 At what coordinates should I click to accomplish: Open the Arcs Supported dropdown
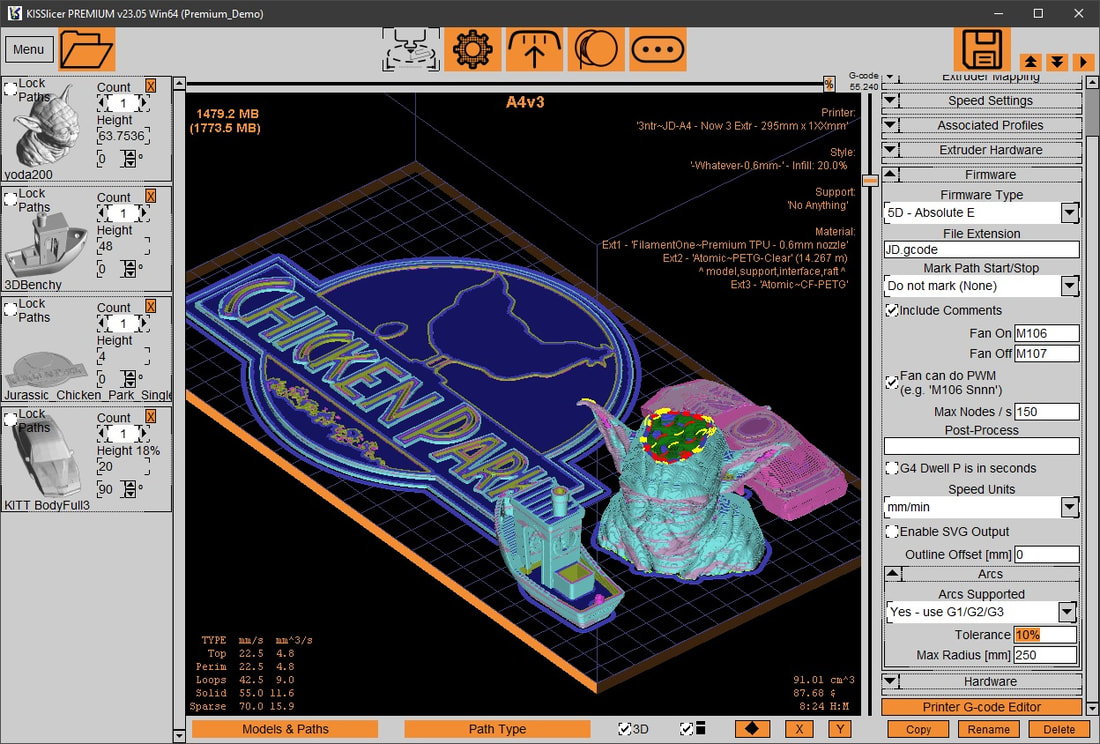pyautogui.click(x=1069, y=611)
